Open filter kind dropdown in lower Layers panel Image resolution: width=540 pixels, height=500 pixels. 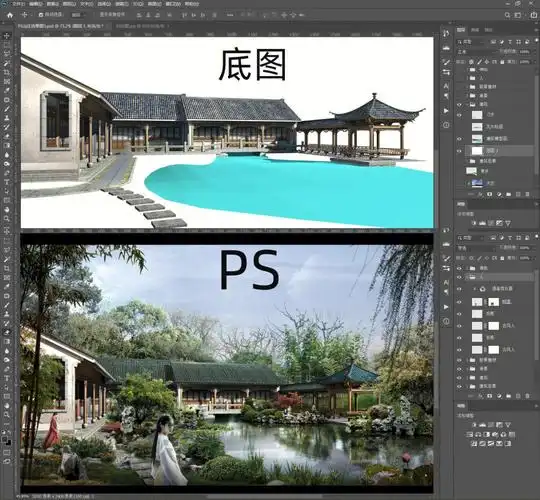tap(470, 238)
